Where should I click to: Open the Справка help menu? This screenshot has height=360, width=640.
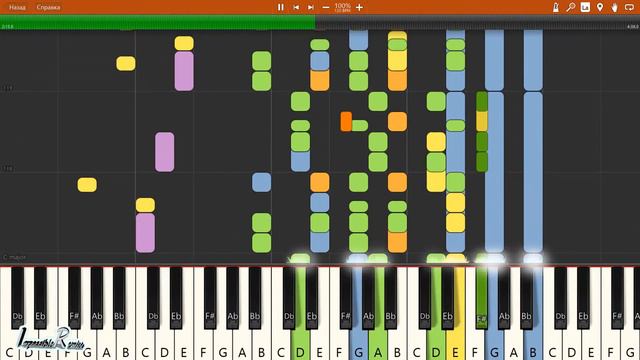coord(48,7)
